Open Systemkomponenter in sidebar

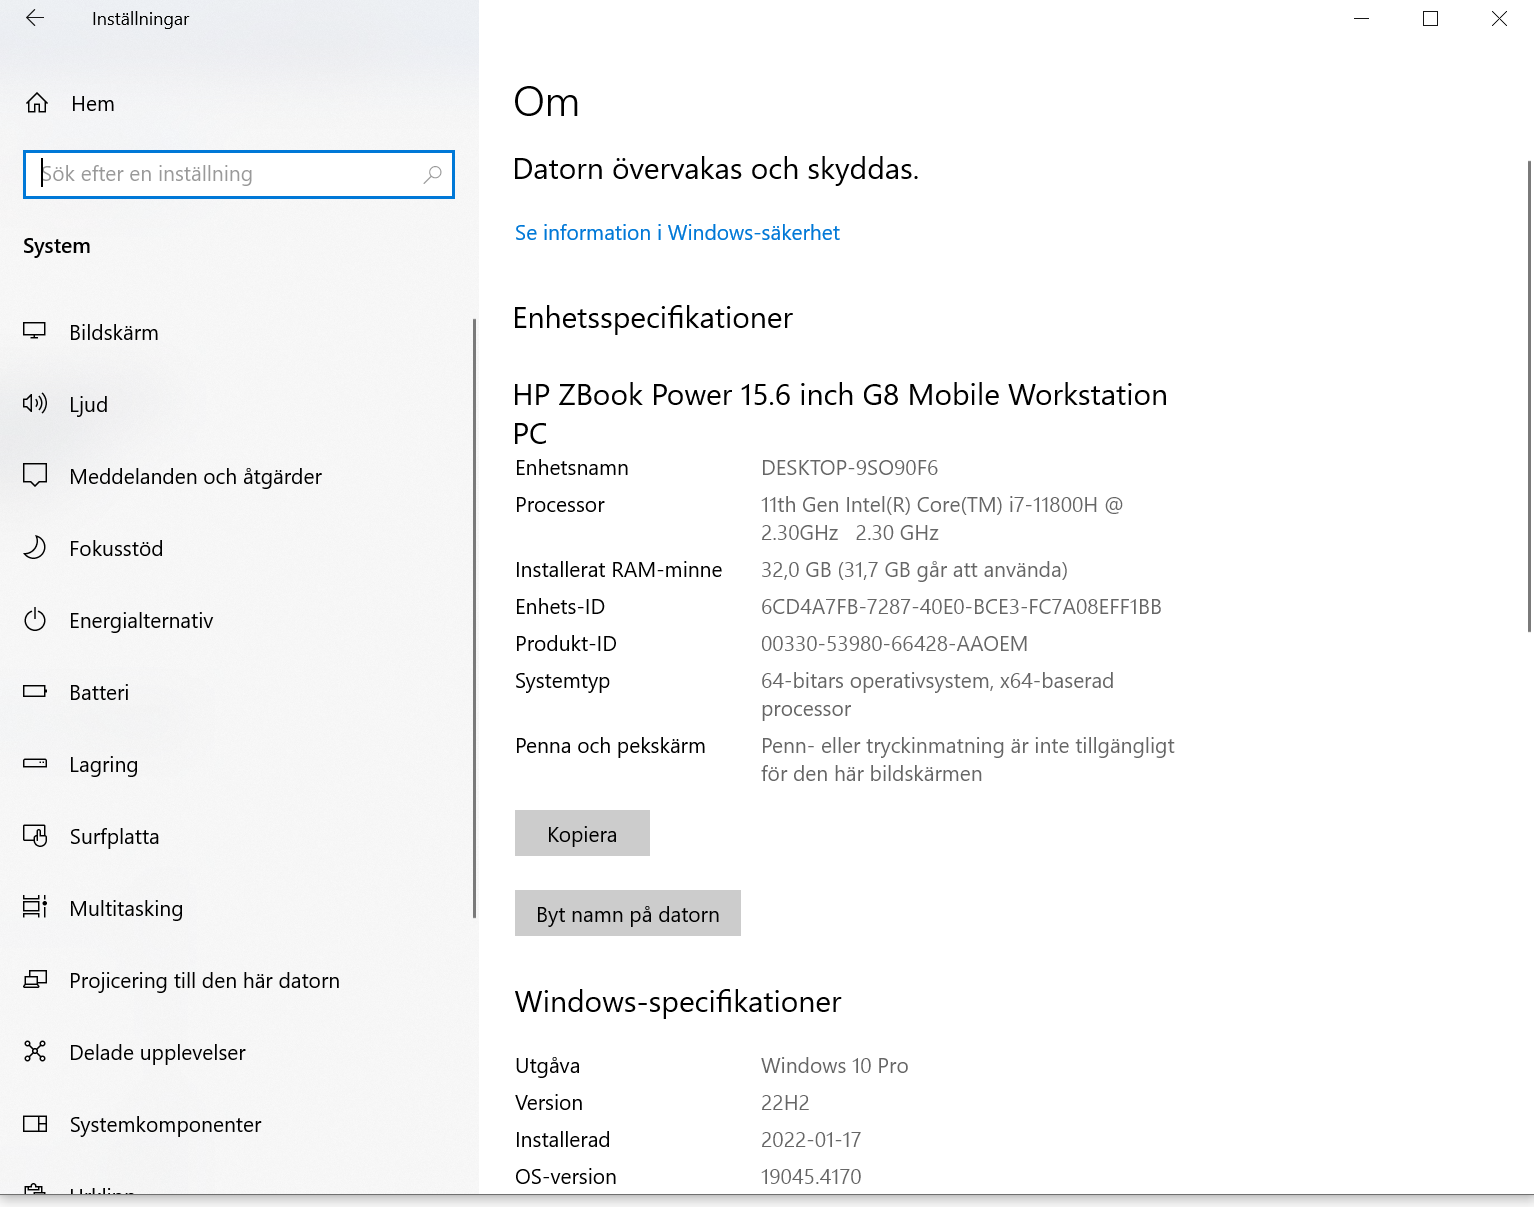point(165,1125)
